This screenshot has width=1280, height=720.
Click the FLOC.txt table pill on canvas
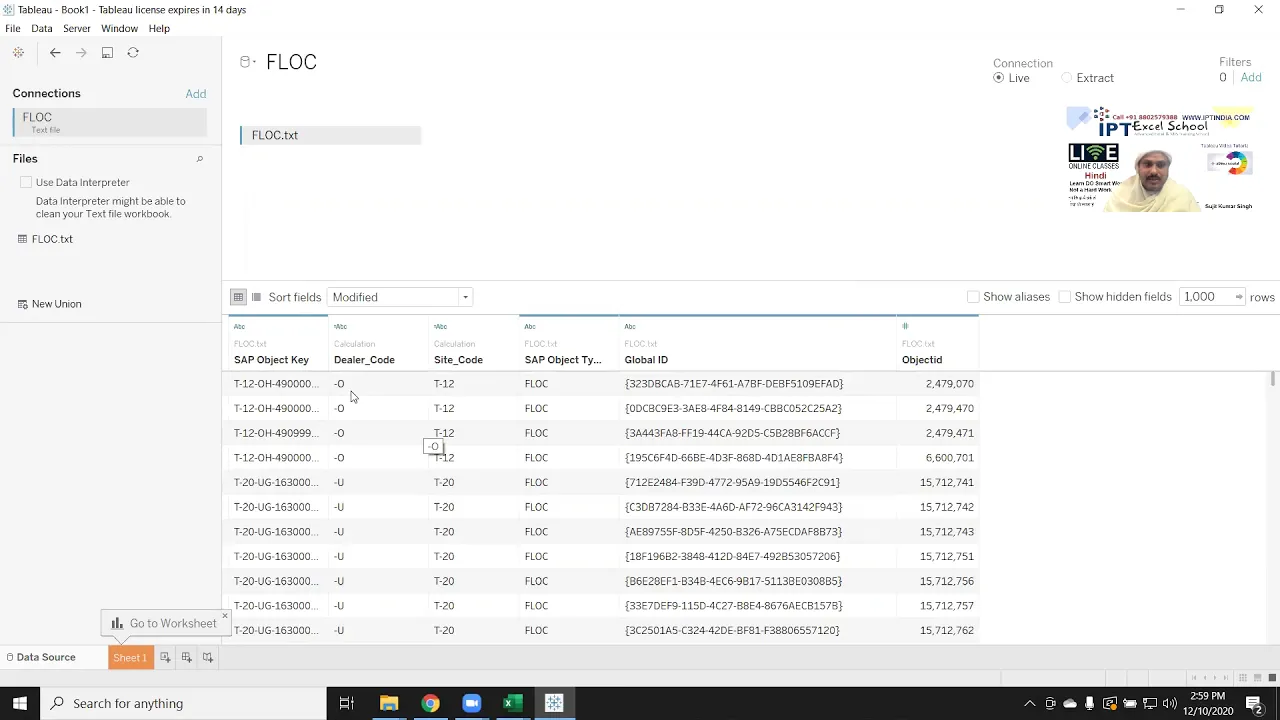point(330,135)
